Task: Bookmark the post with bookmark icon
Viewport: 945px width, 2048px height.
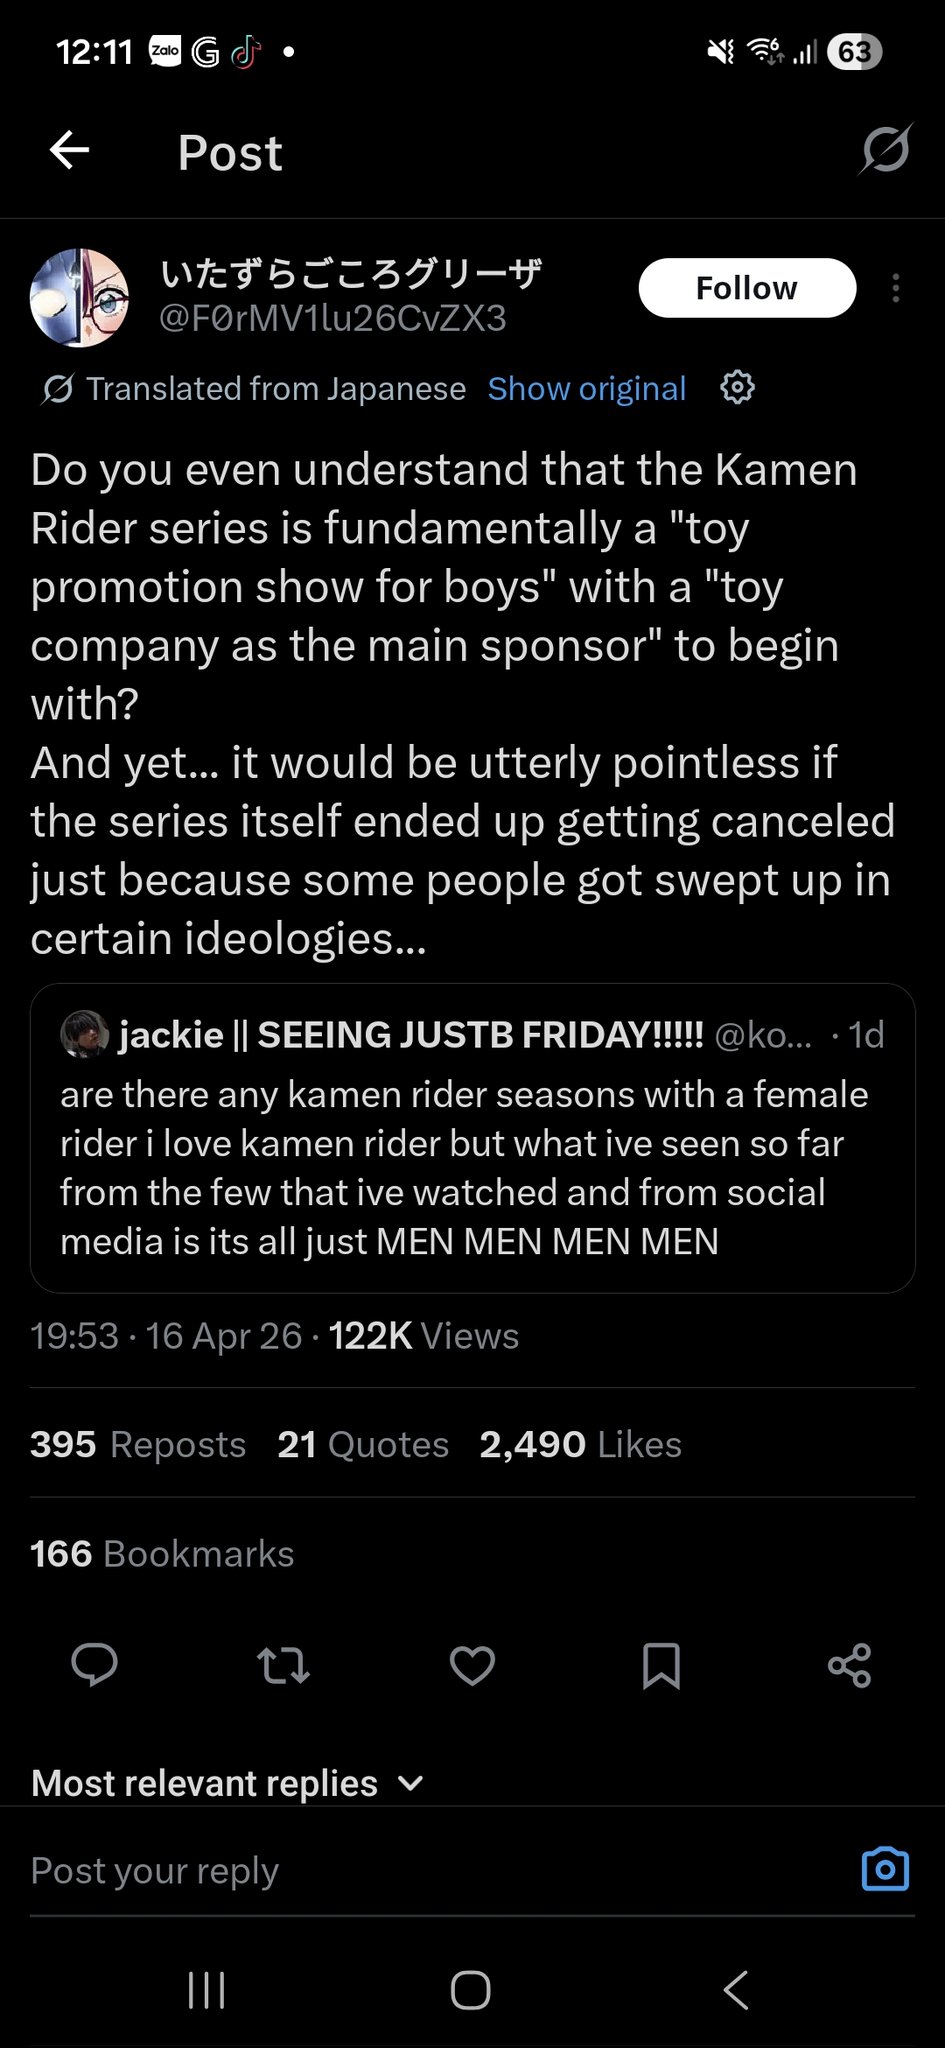Action: pos(661,1666)
